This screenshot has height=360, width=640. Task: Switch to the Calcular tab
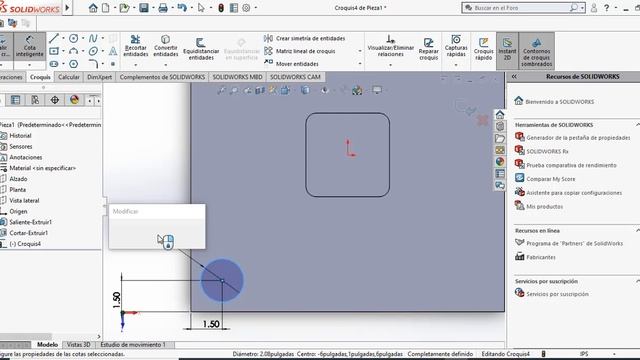tap(69, 77)
